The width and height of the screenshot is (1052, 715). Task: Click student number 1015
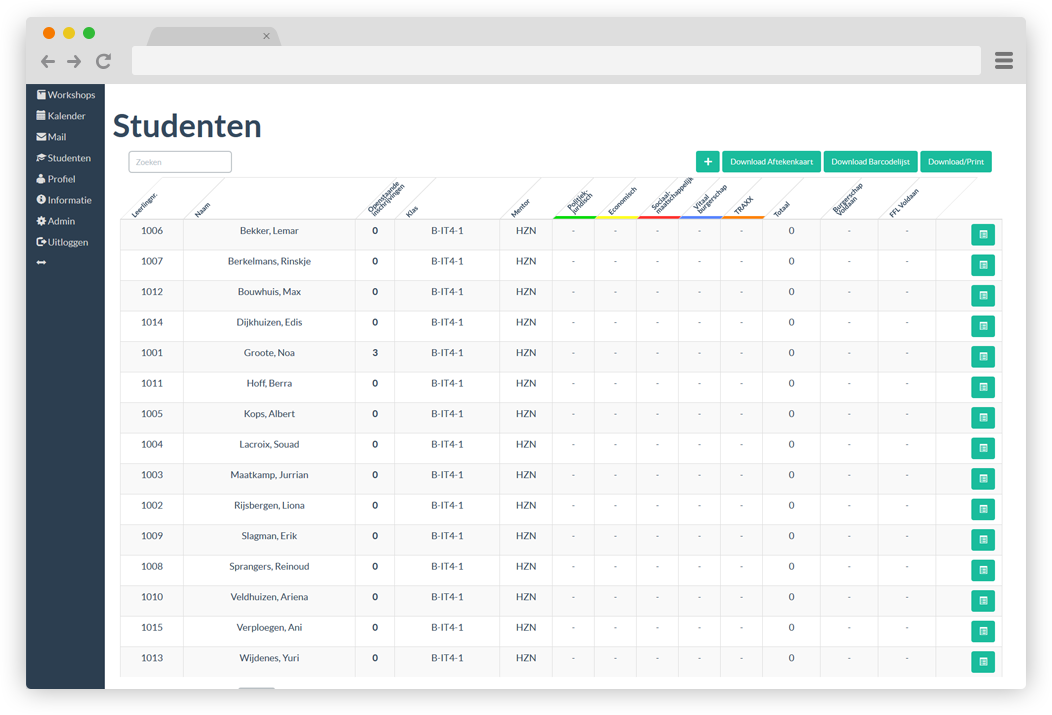tap(152, 628)
